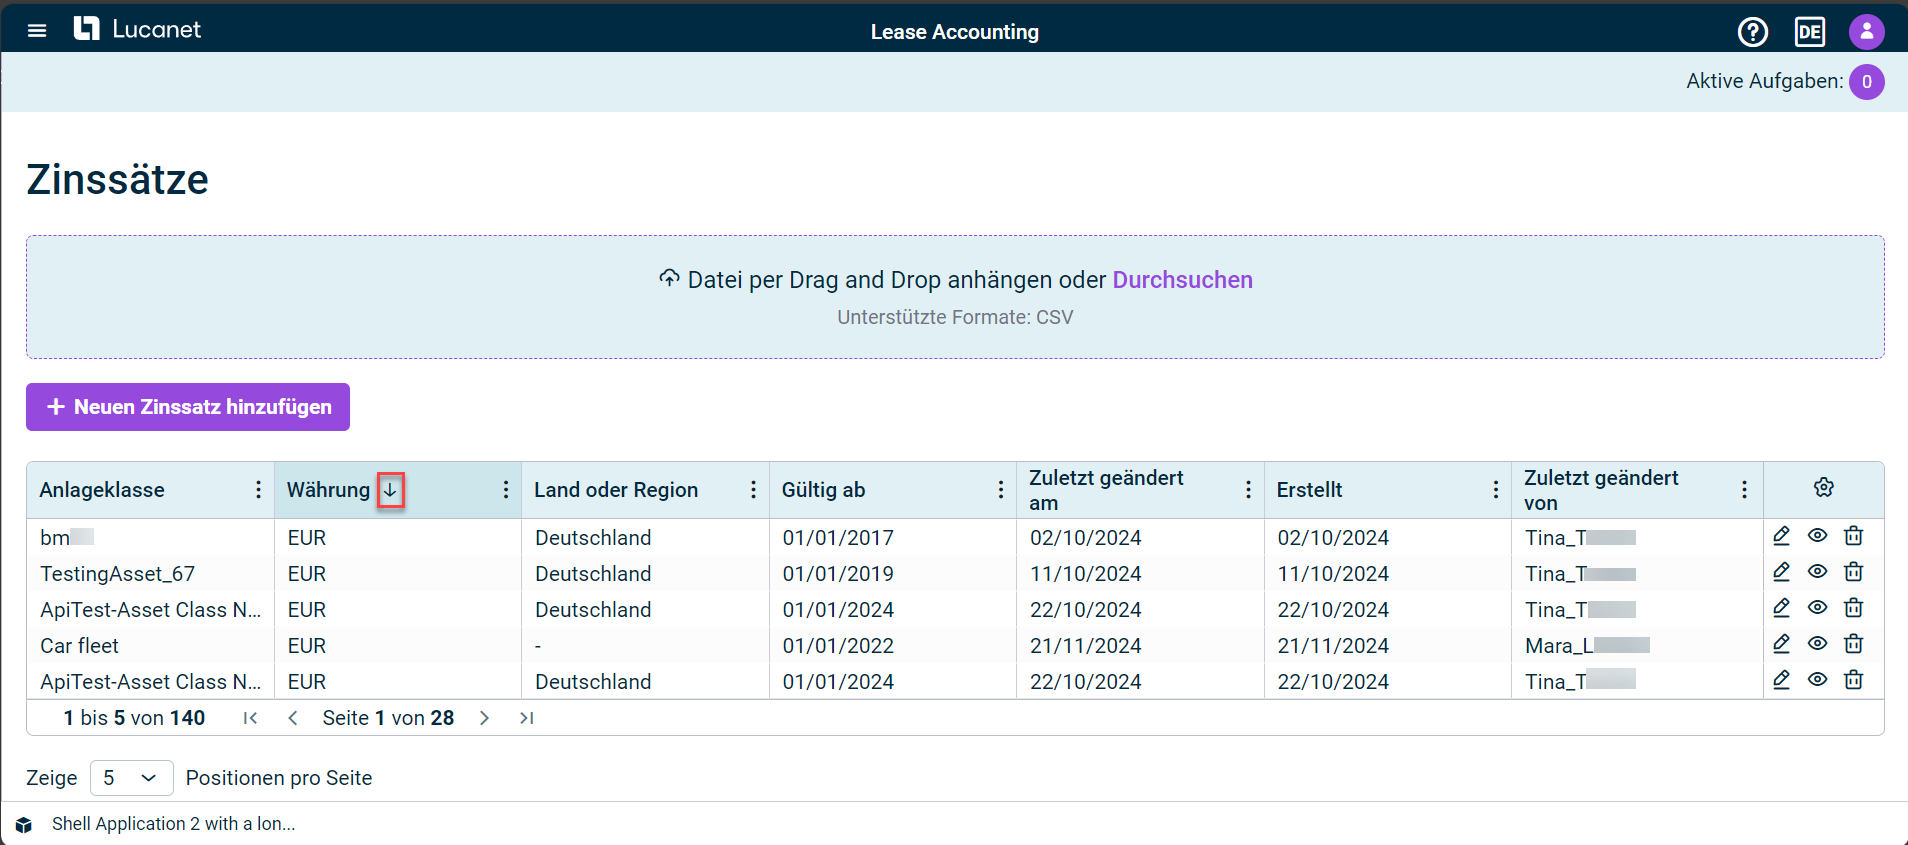
Task: Open Erstellt column options menu
Action: point(1496,490)
